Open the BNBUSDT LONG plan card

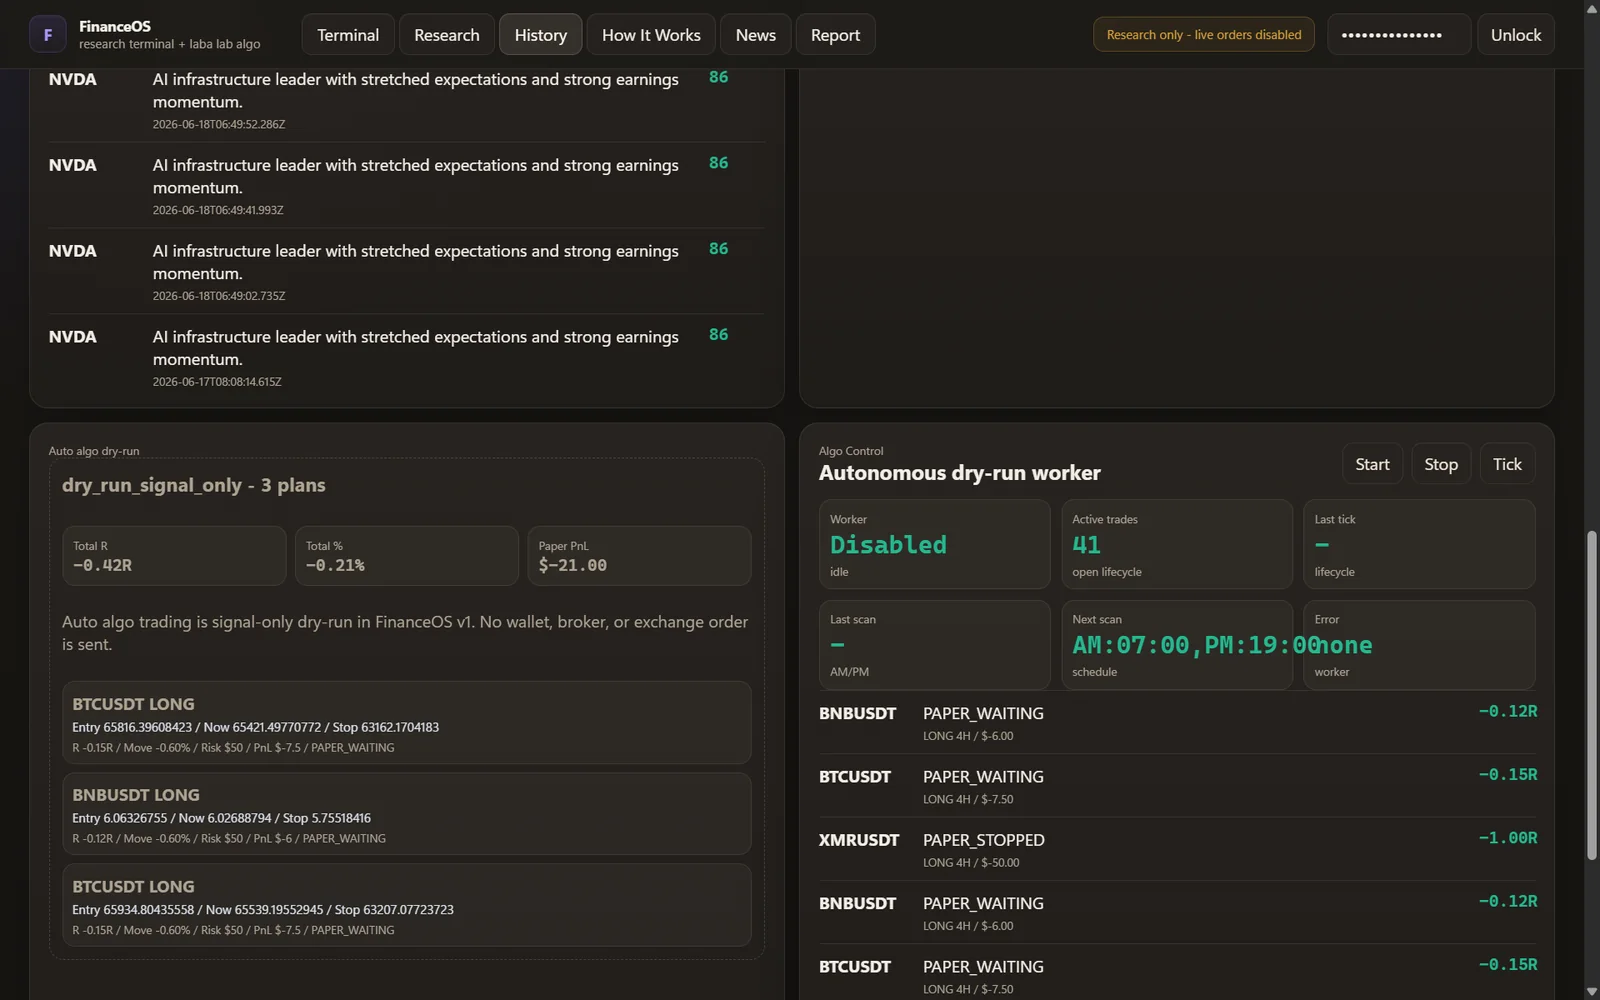click(407, 814)
